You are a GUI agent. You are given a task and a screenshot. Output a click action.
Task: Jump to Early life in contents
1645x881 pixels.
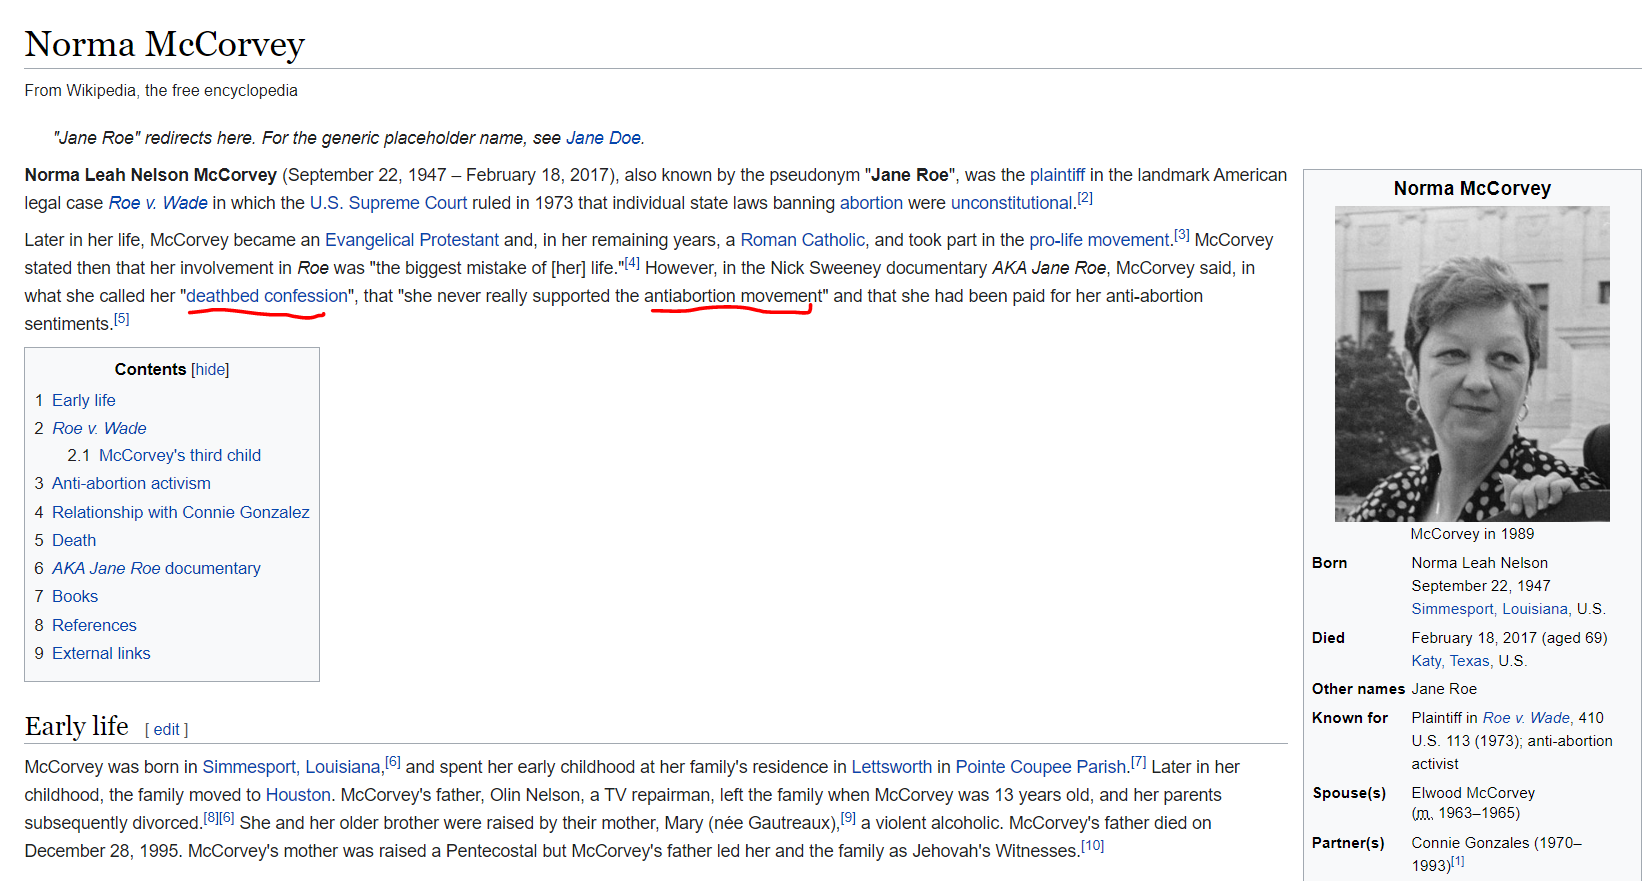[x=84, y=400]
